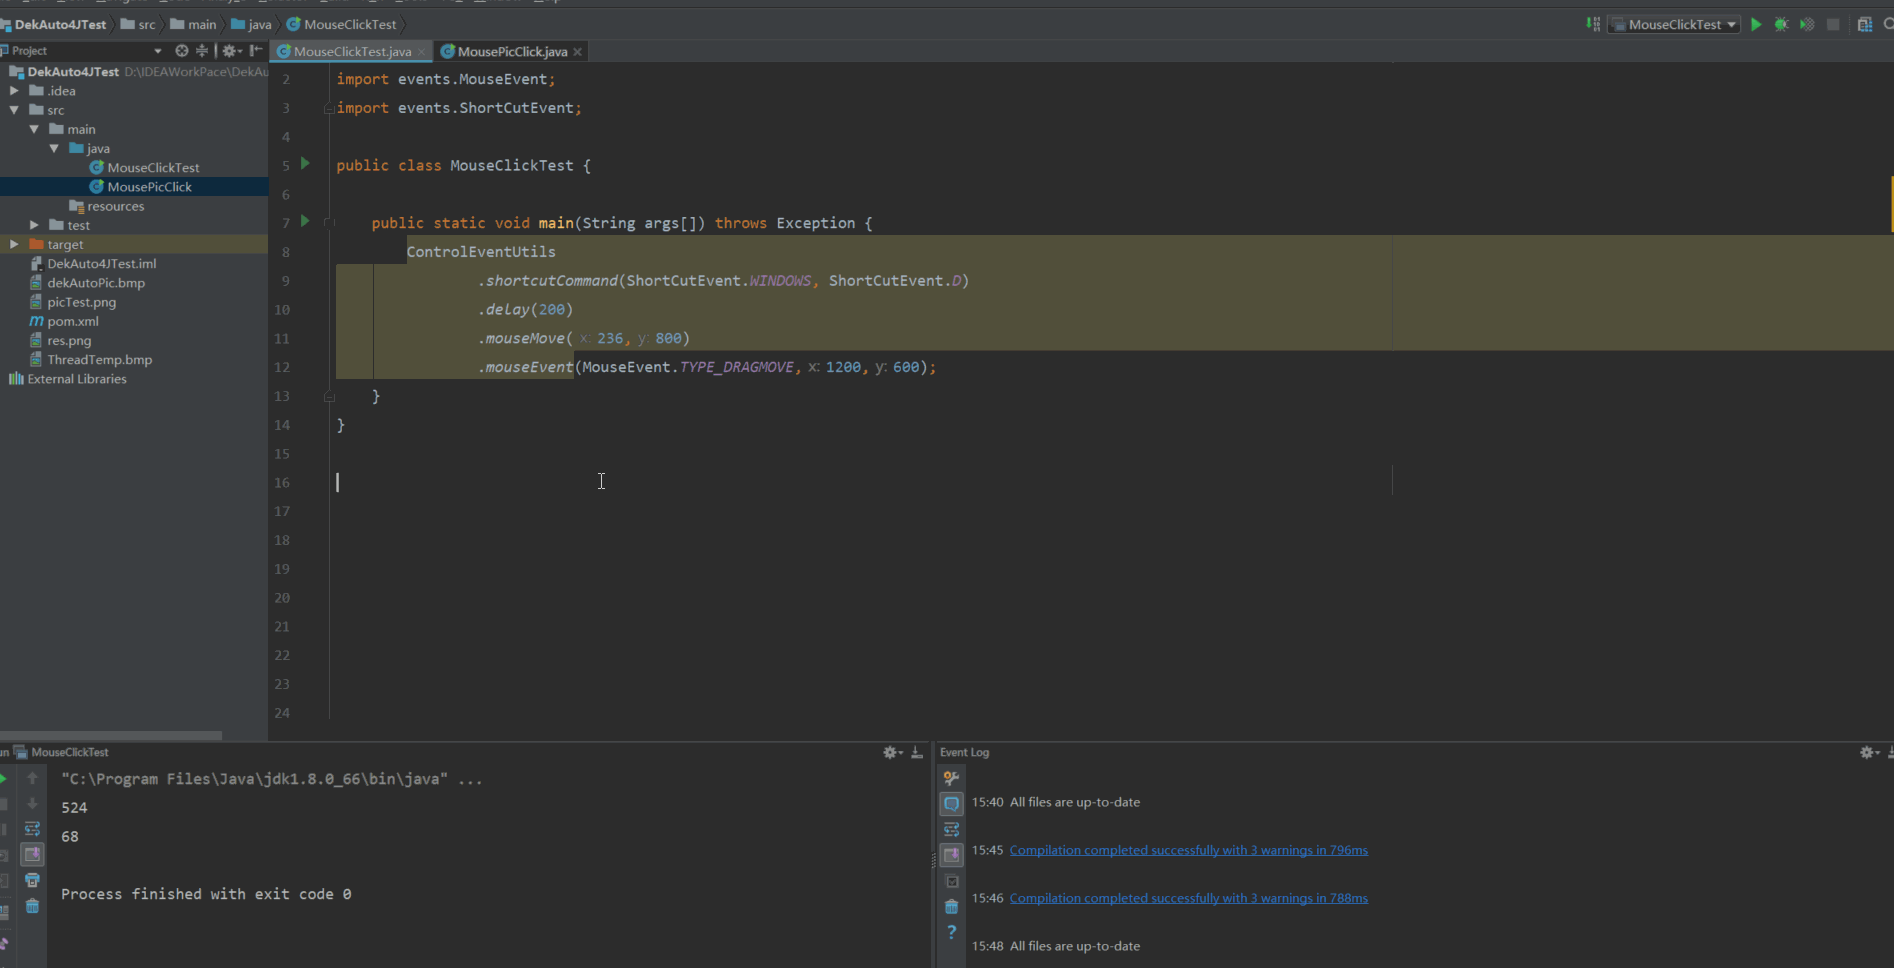The image size is (1894, 968).
Task: Collapse all in the Project panel
Action: (202, 50)
